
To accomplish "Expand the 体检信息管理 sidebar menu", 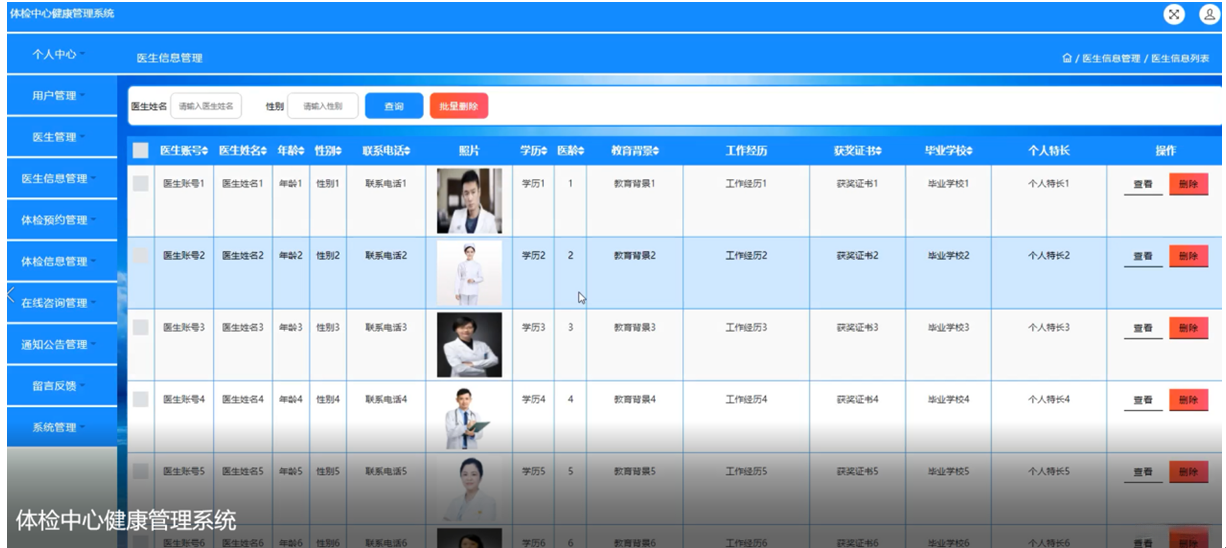I will point(60,262).
